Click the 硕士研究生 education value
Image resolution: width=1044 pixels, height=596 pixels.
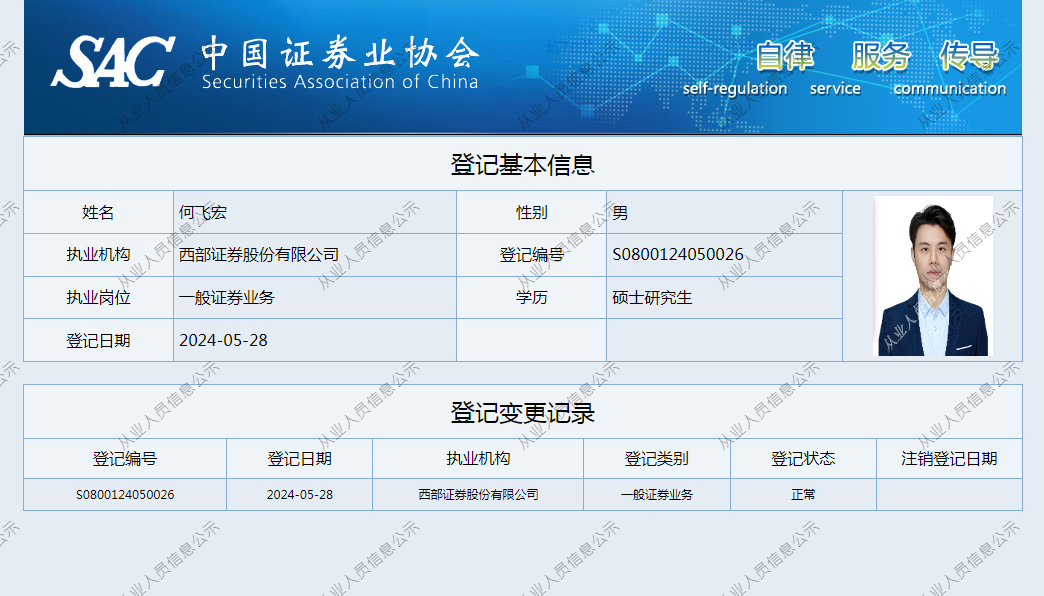pos(652,298)
